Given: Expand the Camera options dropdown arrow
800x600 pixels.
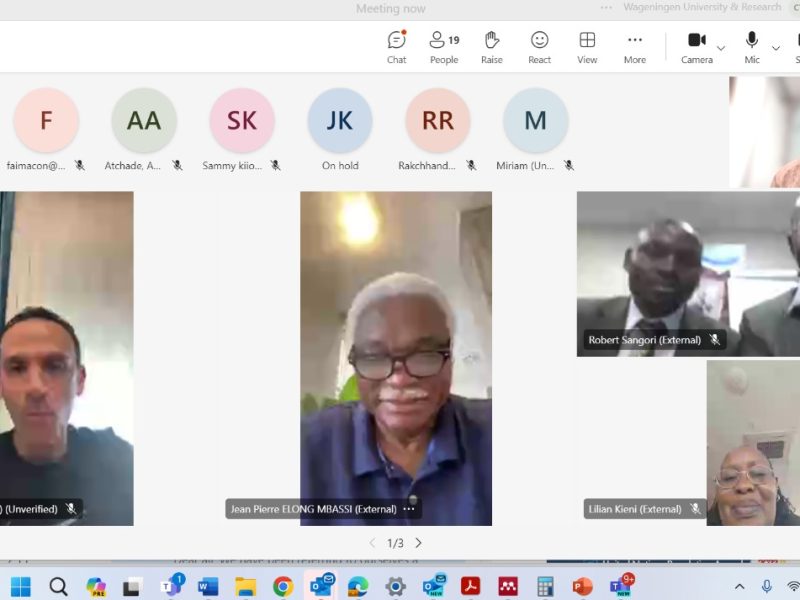Looking at the screenshot, I should tap(721, 48).
